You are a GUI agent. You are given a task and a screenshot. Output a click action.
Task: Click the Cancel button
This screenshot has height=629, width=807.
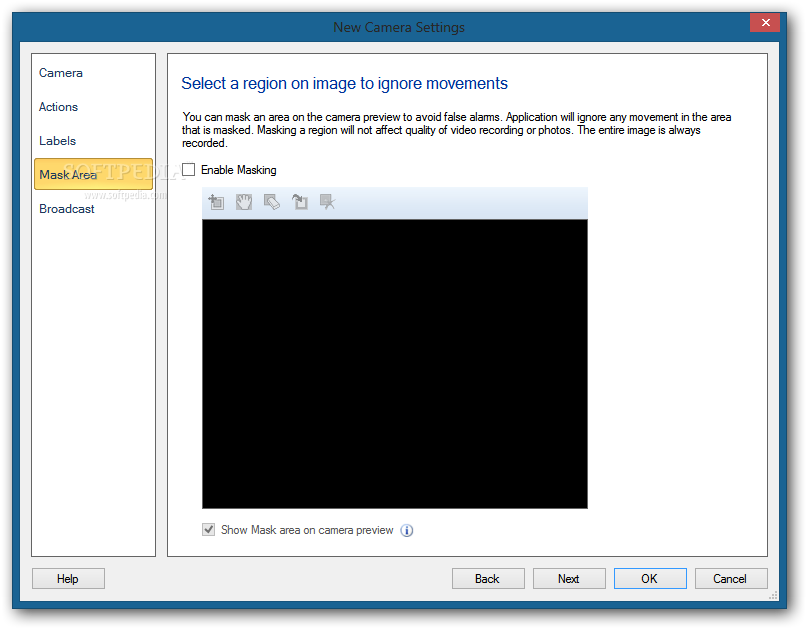pos(730,579)
